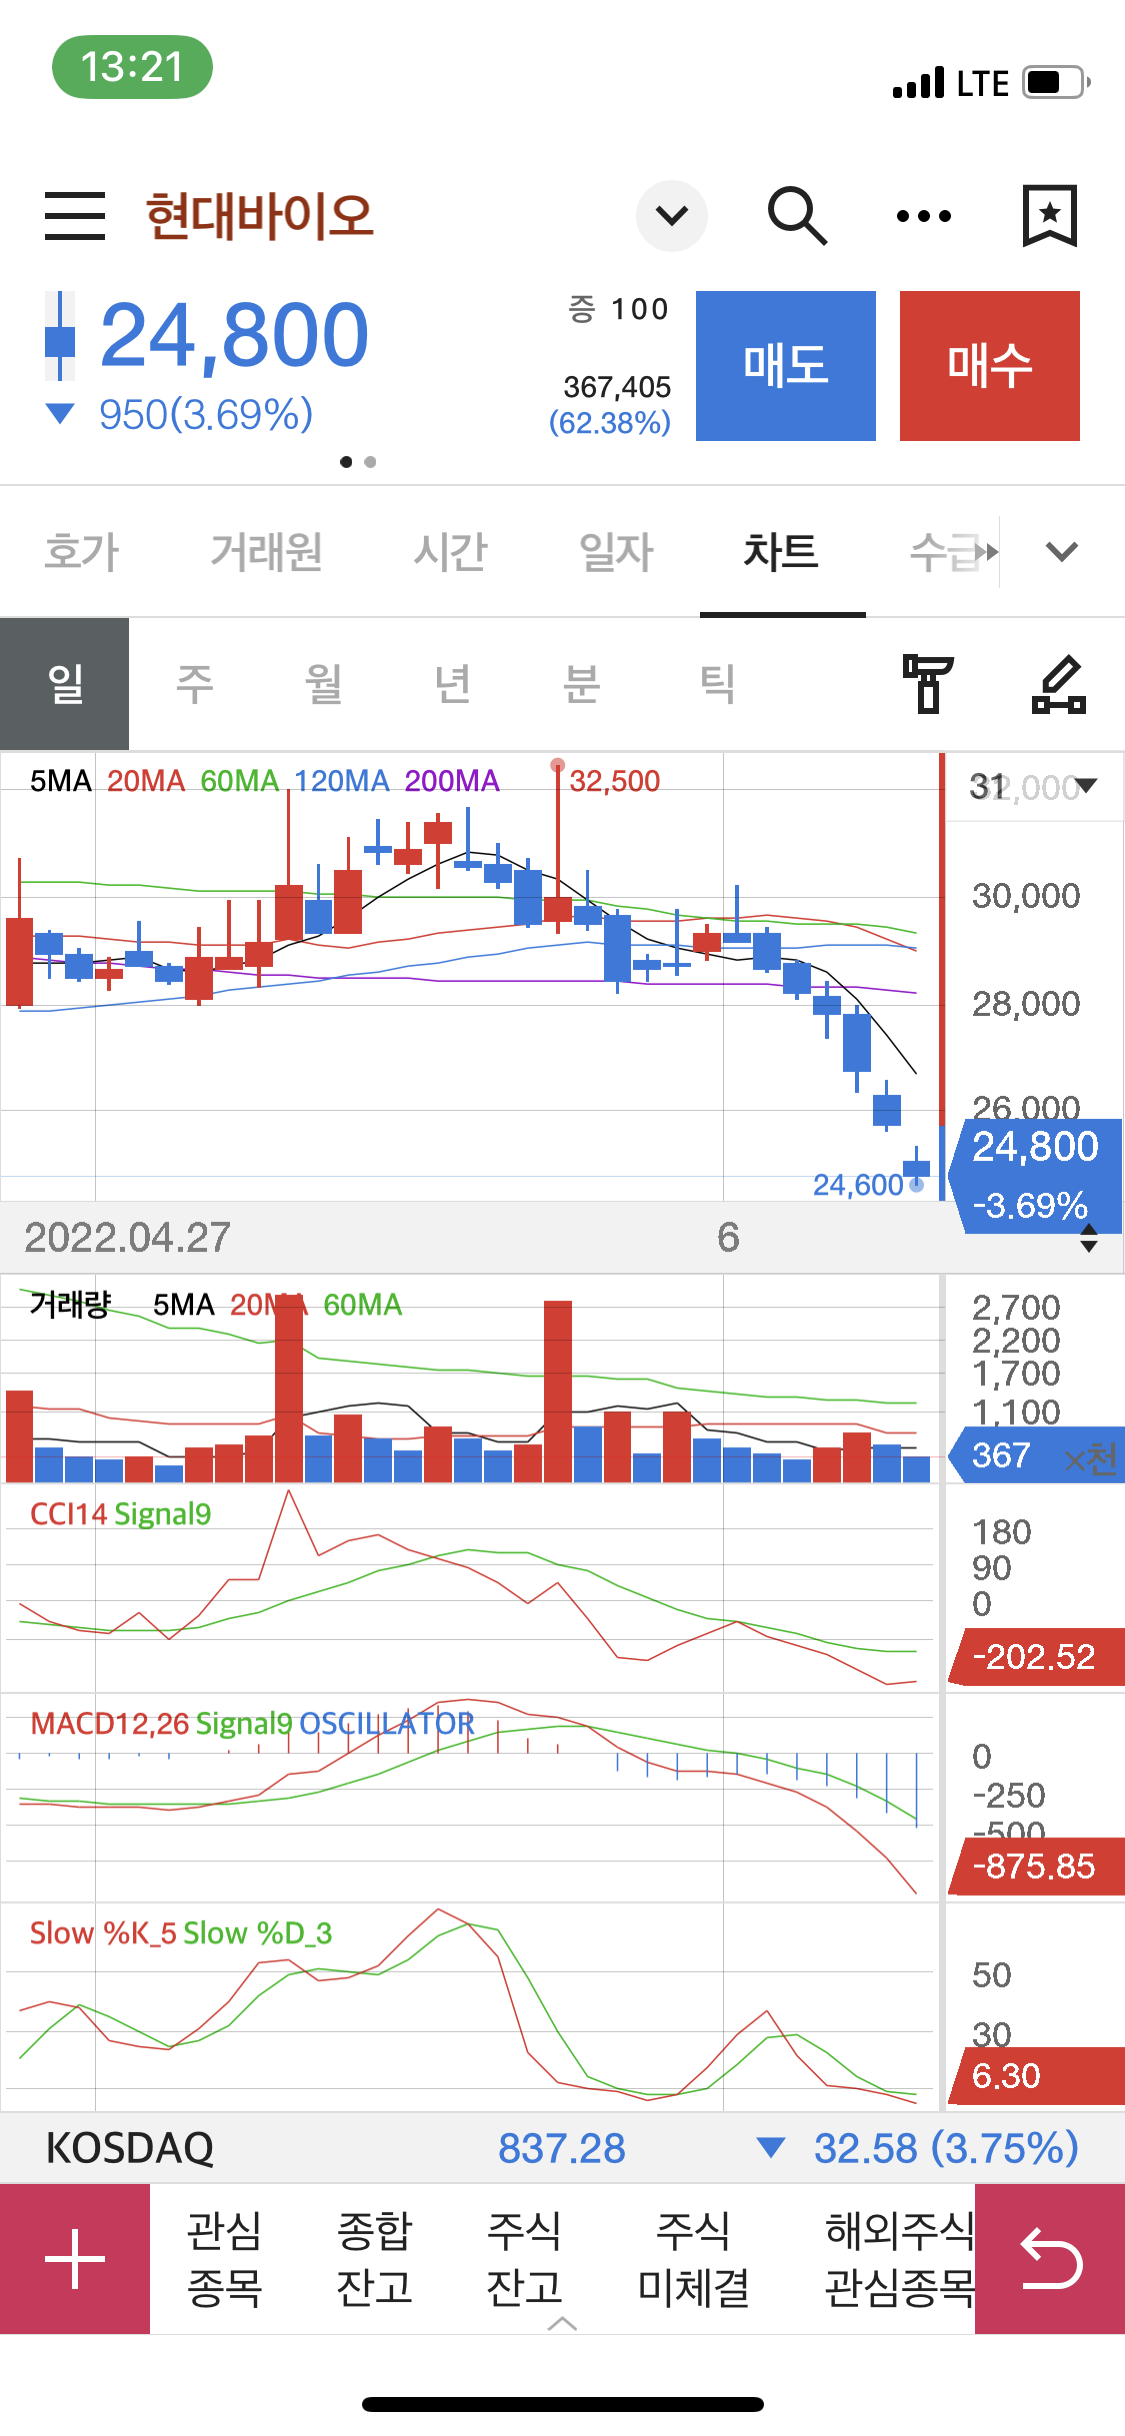Expand stock selector chevron next to 현대바이오

(x=672, y=215)
